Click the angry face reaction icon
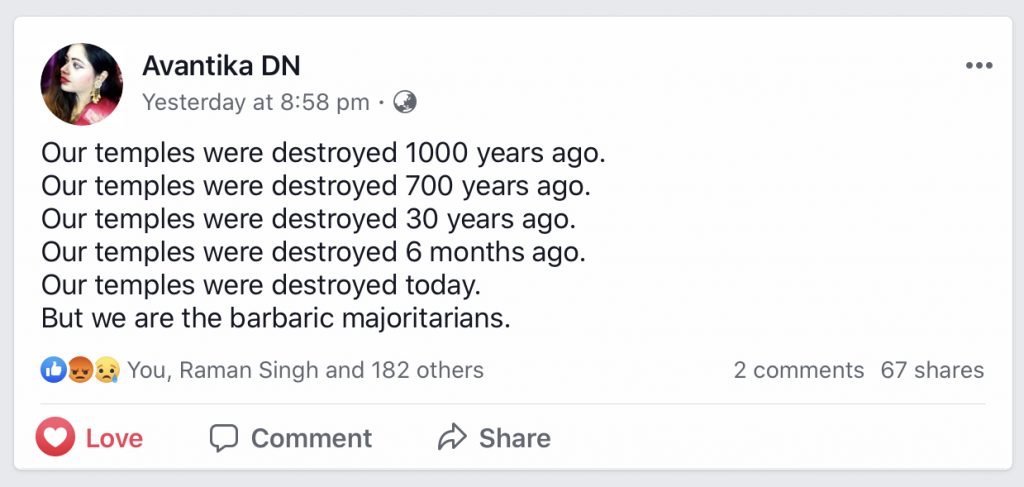The image size is (1024, 487). pos(80,370)
